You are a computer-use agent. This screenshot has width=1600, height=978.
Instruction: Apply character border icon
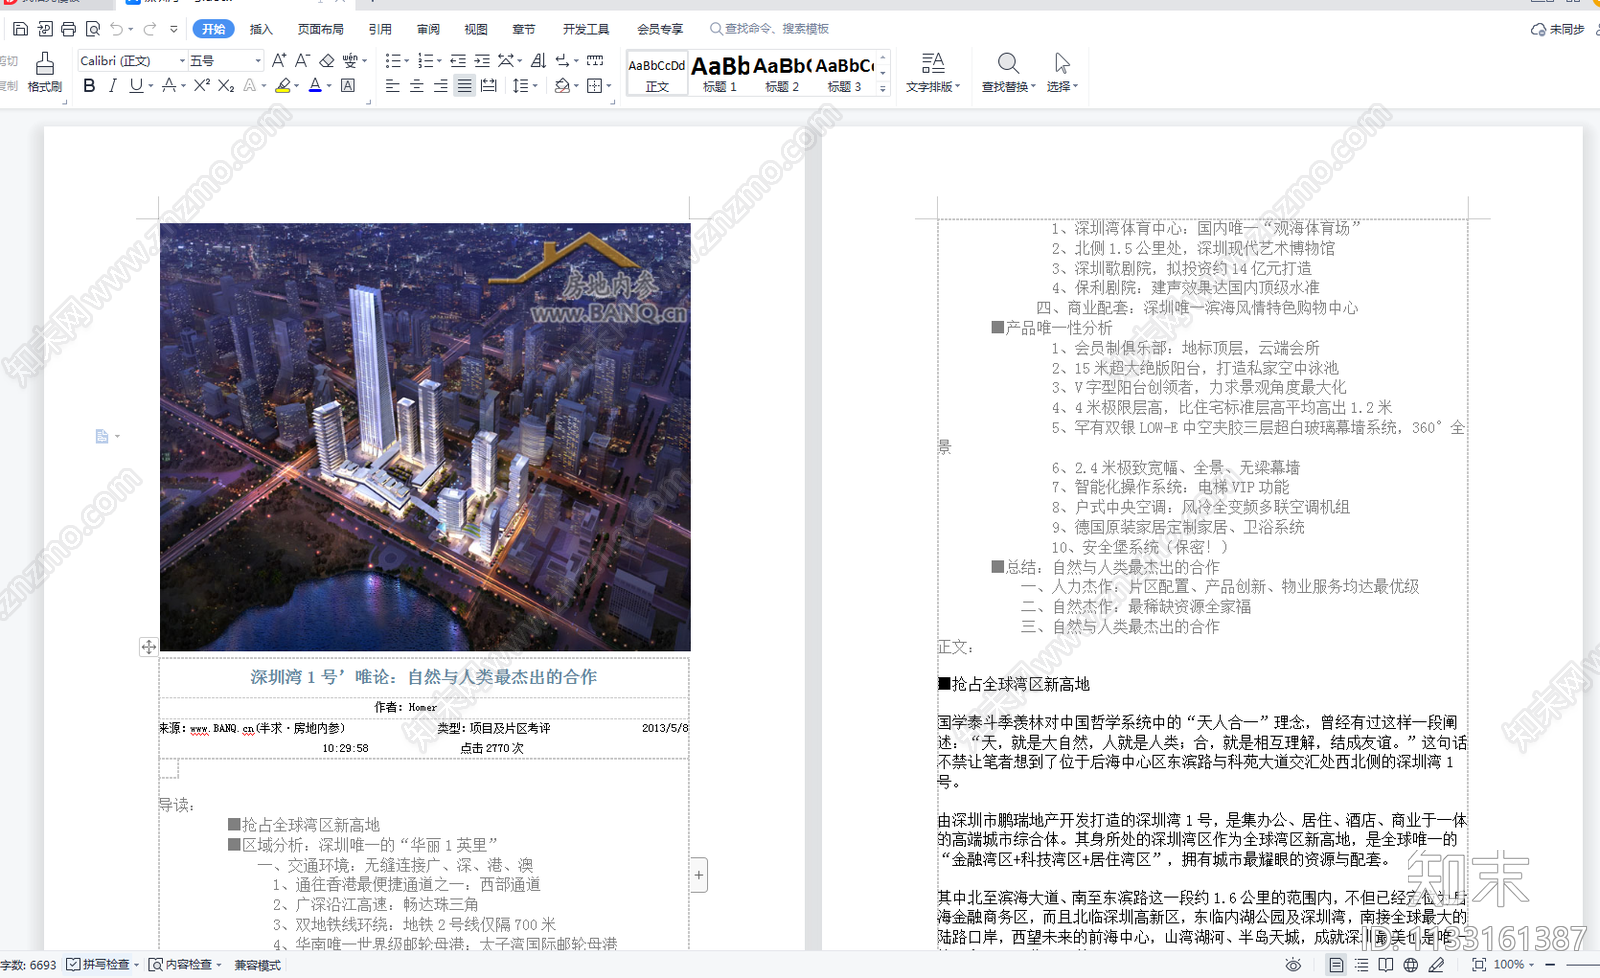coord(348,86)
